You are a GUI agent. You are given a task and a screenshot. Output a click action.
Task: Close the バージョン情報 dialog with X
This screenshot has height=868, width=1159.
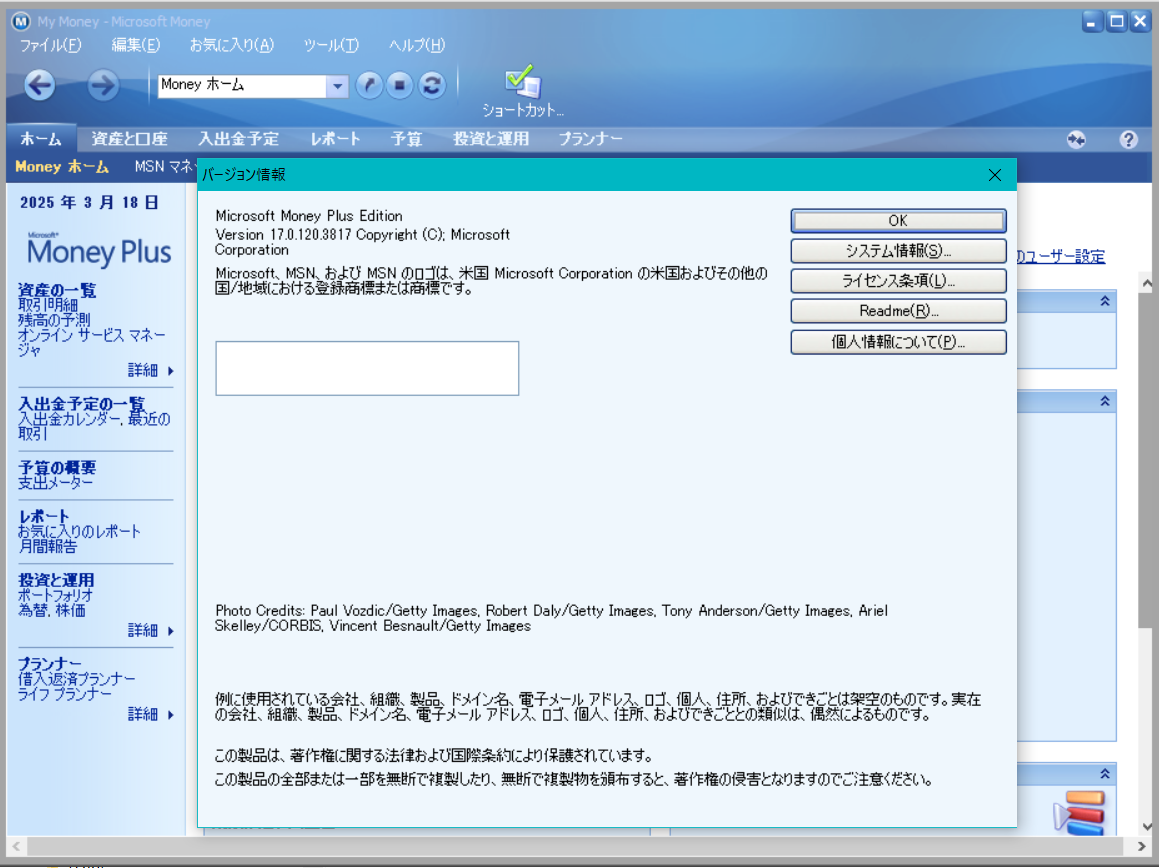995,175
